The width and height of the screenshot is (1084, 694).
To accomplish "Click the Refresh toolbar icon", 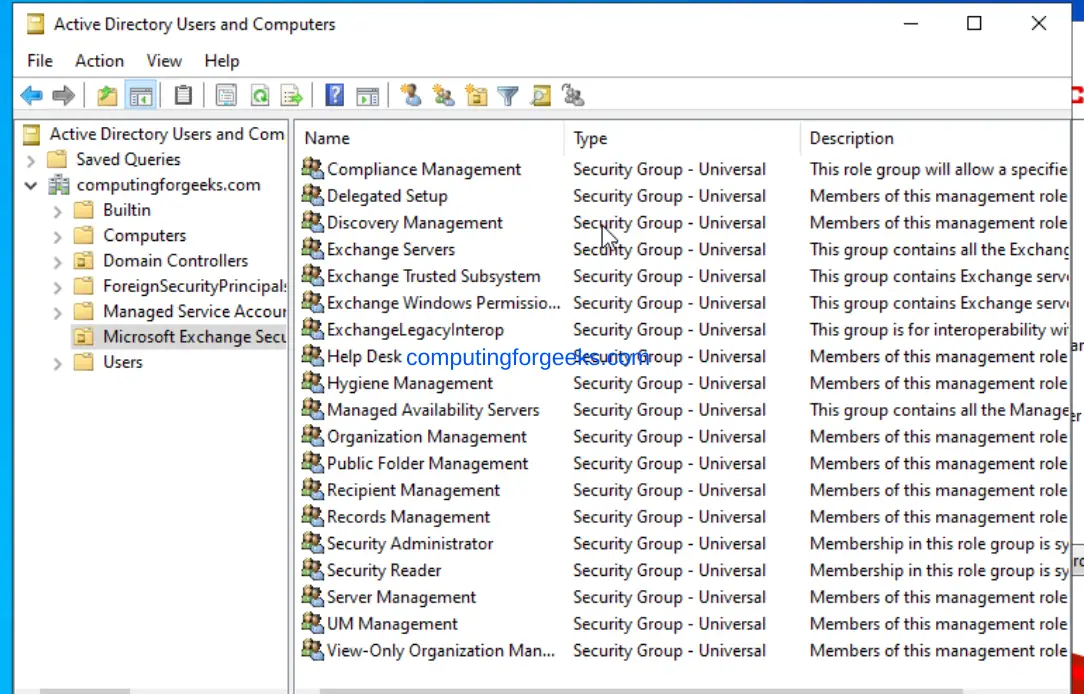I will (258, 94).
